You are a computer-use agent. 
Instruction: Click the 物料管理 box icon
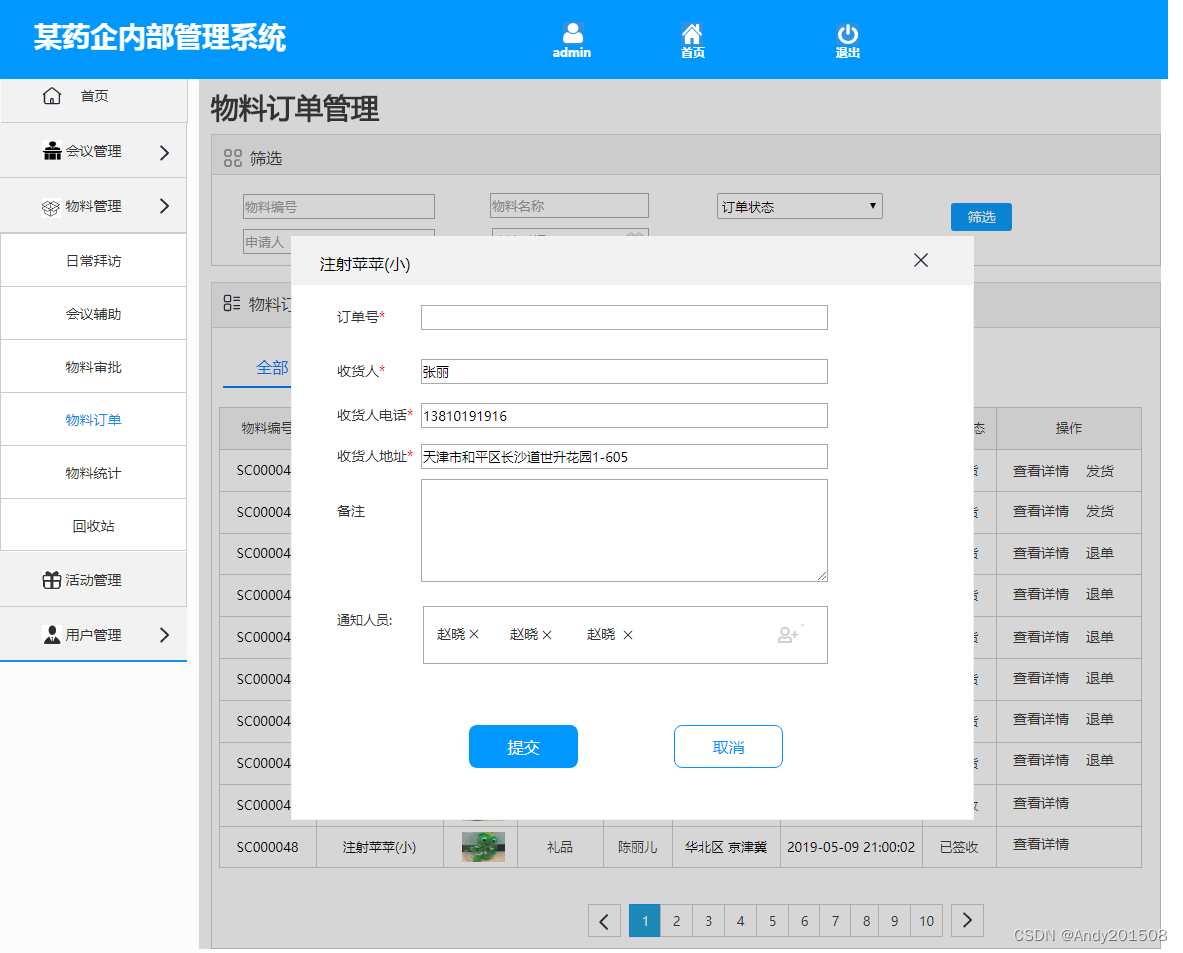(51, 205)
